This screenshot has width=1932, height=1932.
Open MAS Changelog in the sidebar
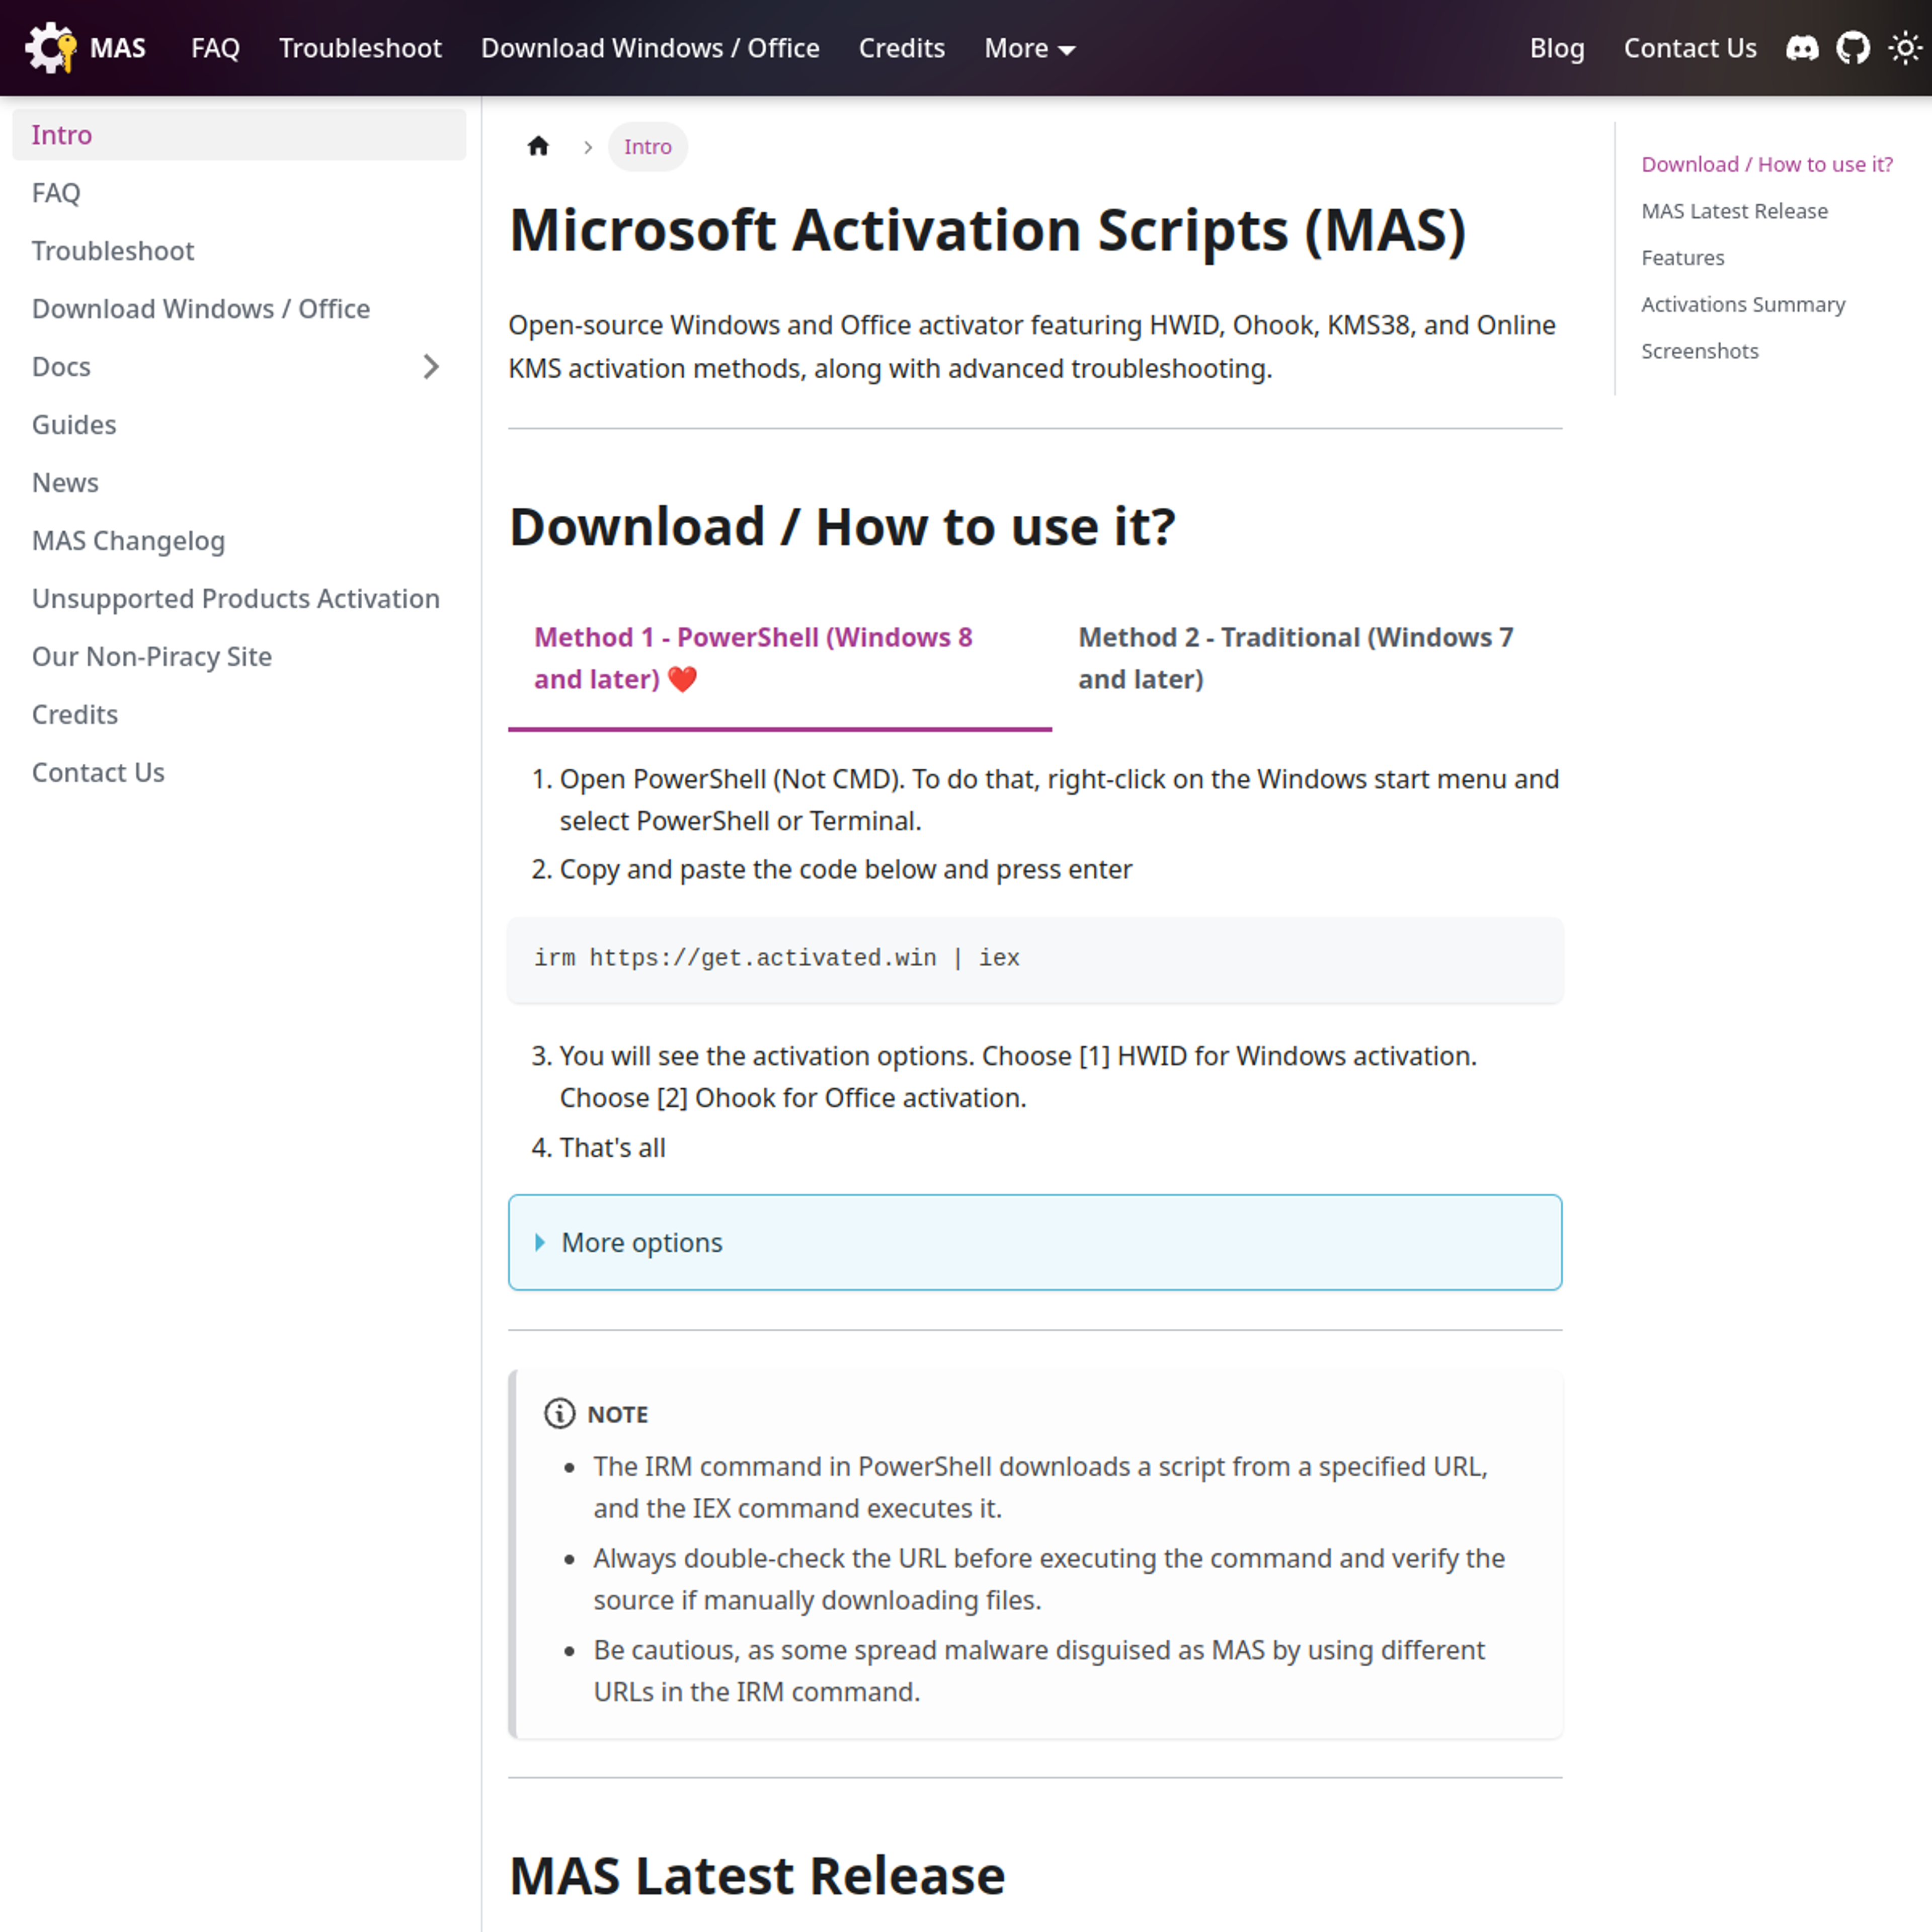tap(239, 541)
